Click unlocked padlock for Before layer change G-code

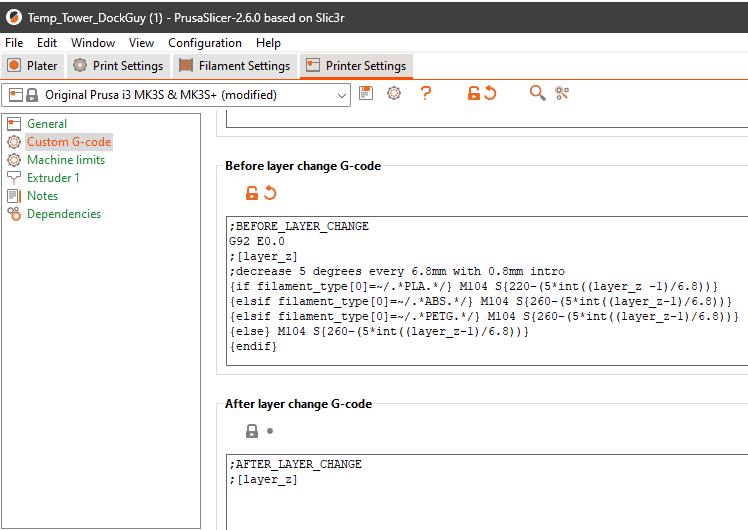click(x=252, y=193)
